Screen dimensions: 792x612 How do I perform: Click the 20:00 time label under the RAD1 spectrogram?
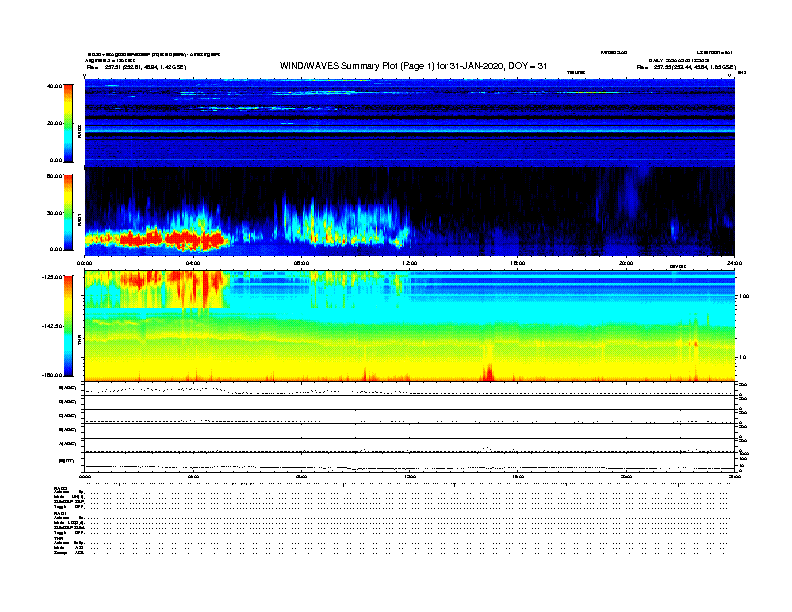pos(626,263)
